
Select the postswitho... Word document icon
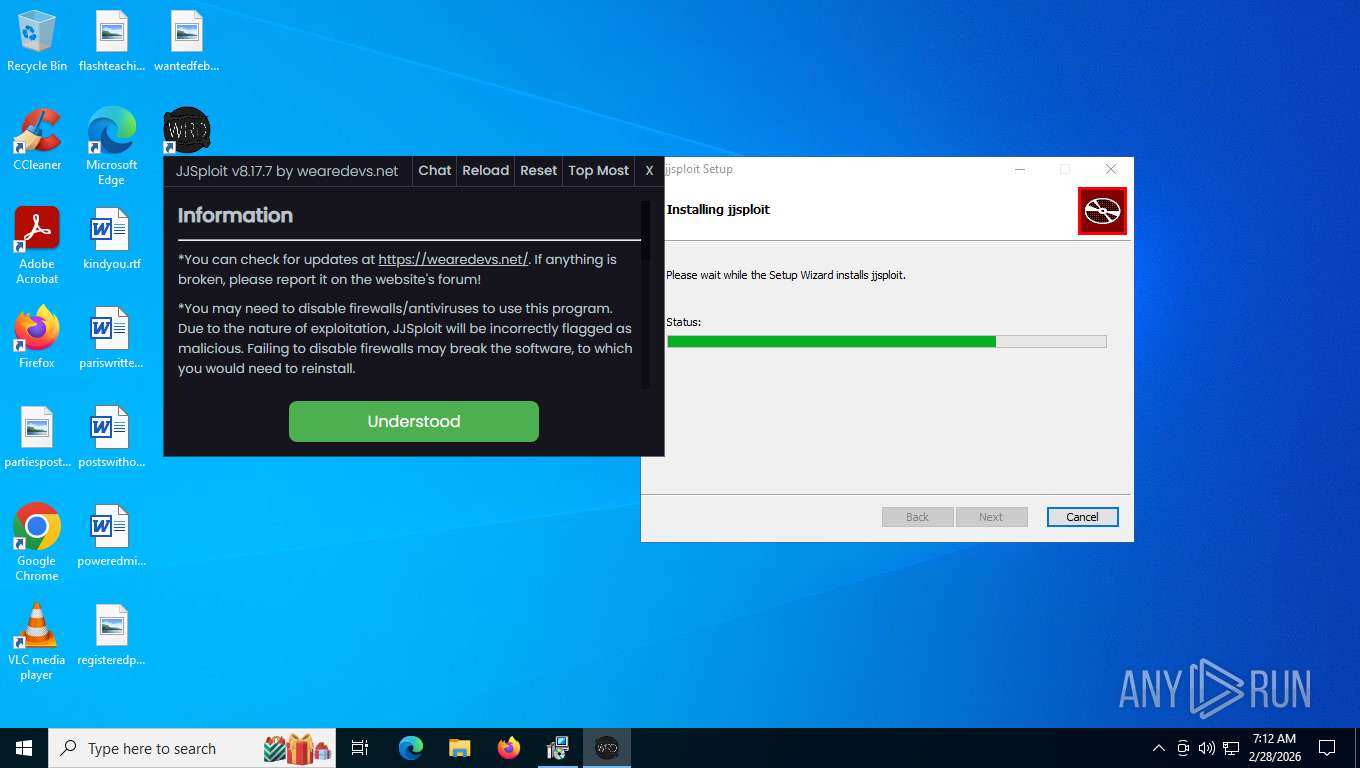[x=112, y=437]
